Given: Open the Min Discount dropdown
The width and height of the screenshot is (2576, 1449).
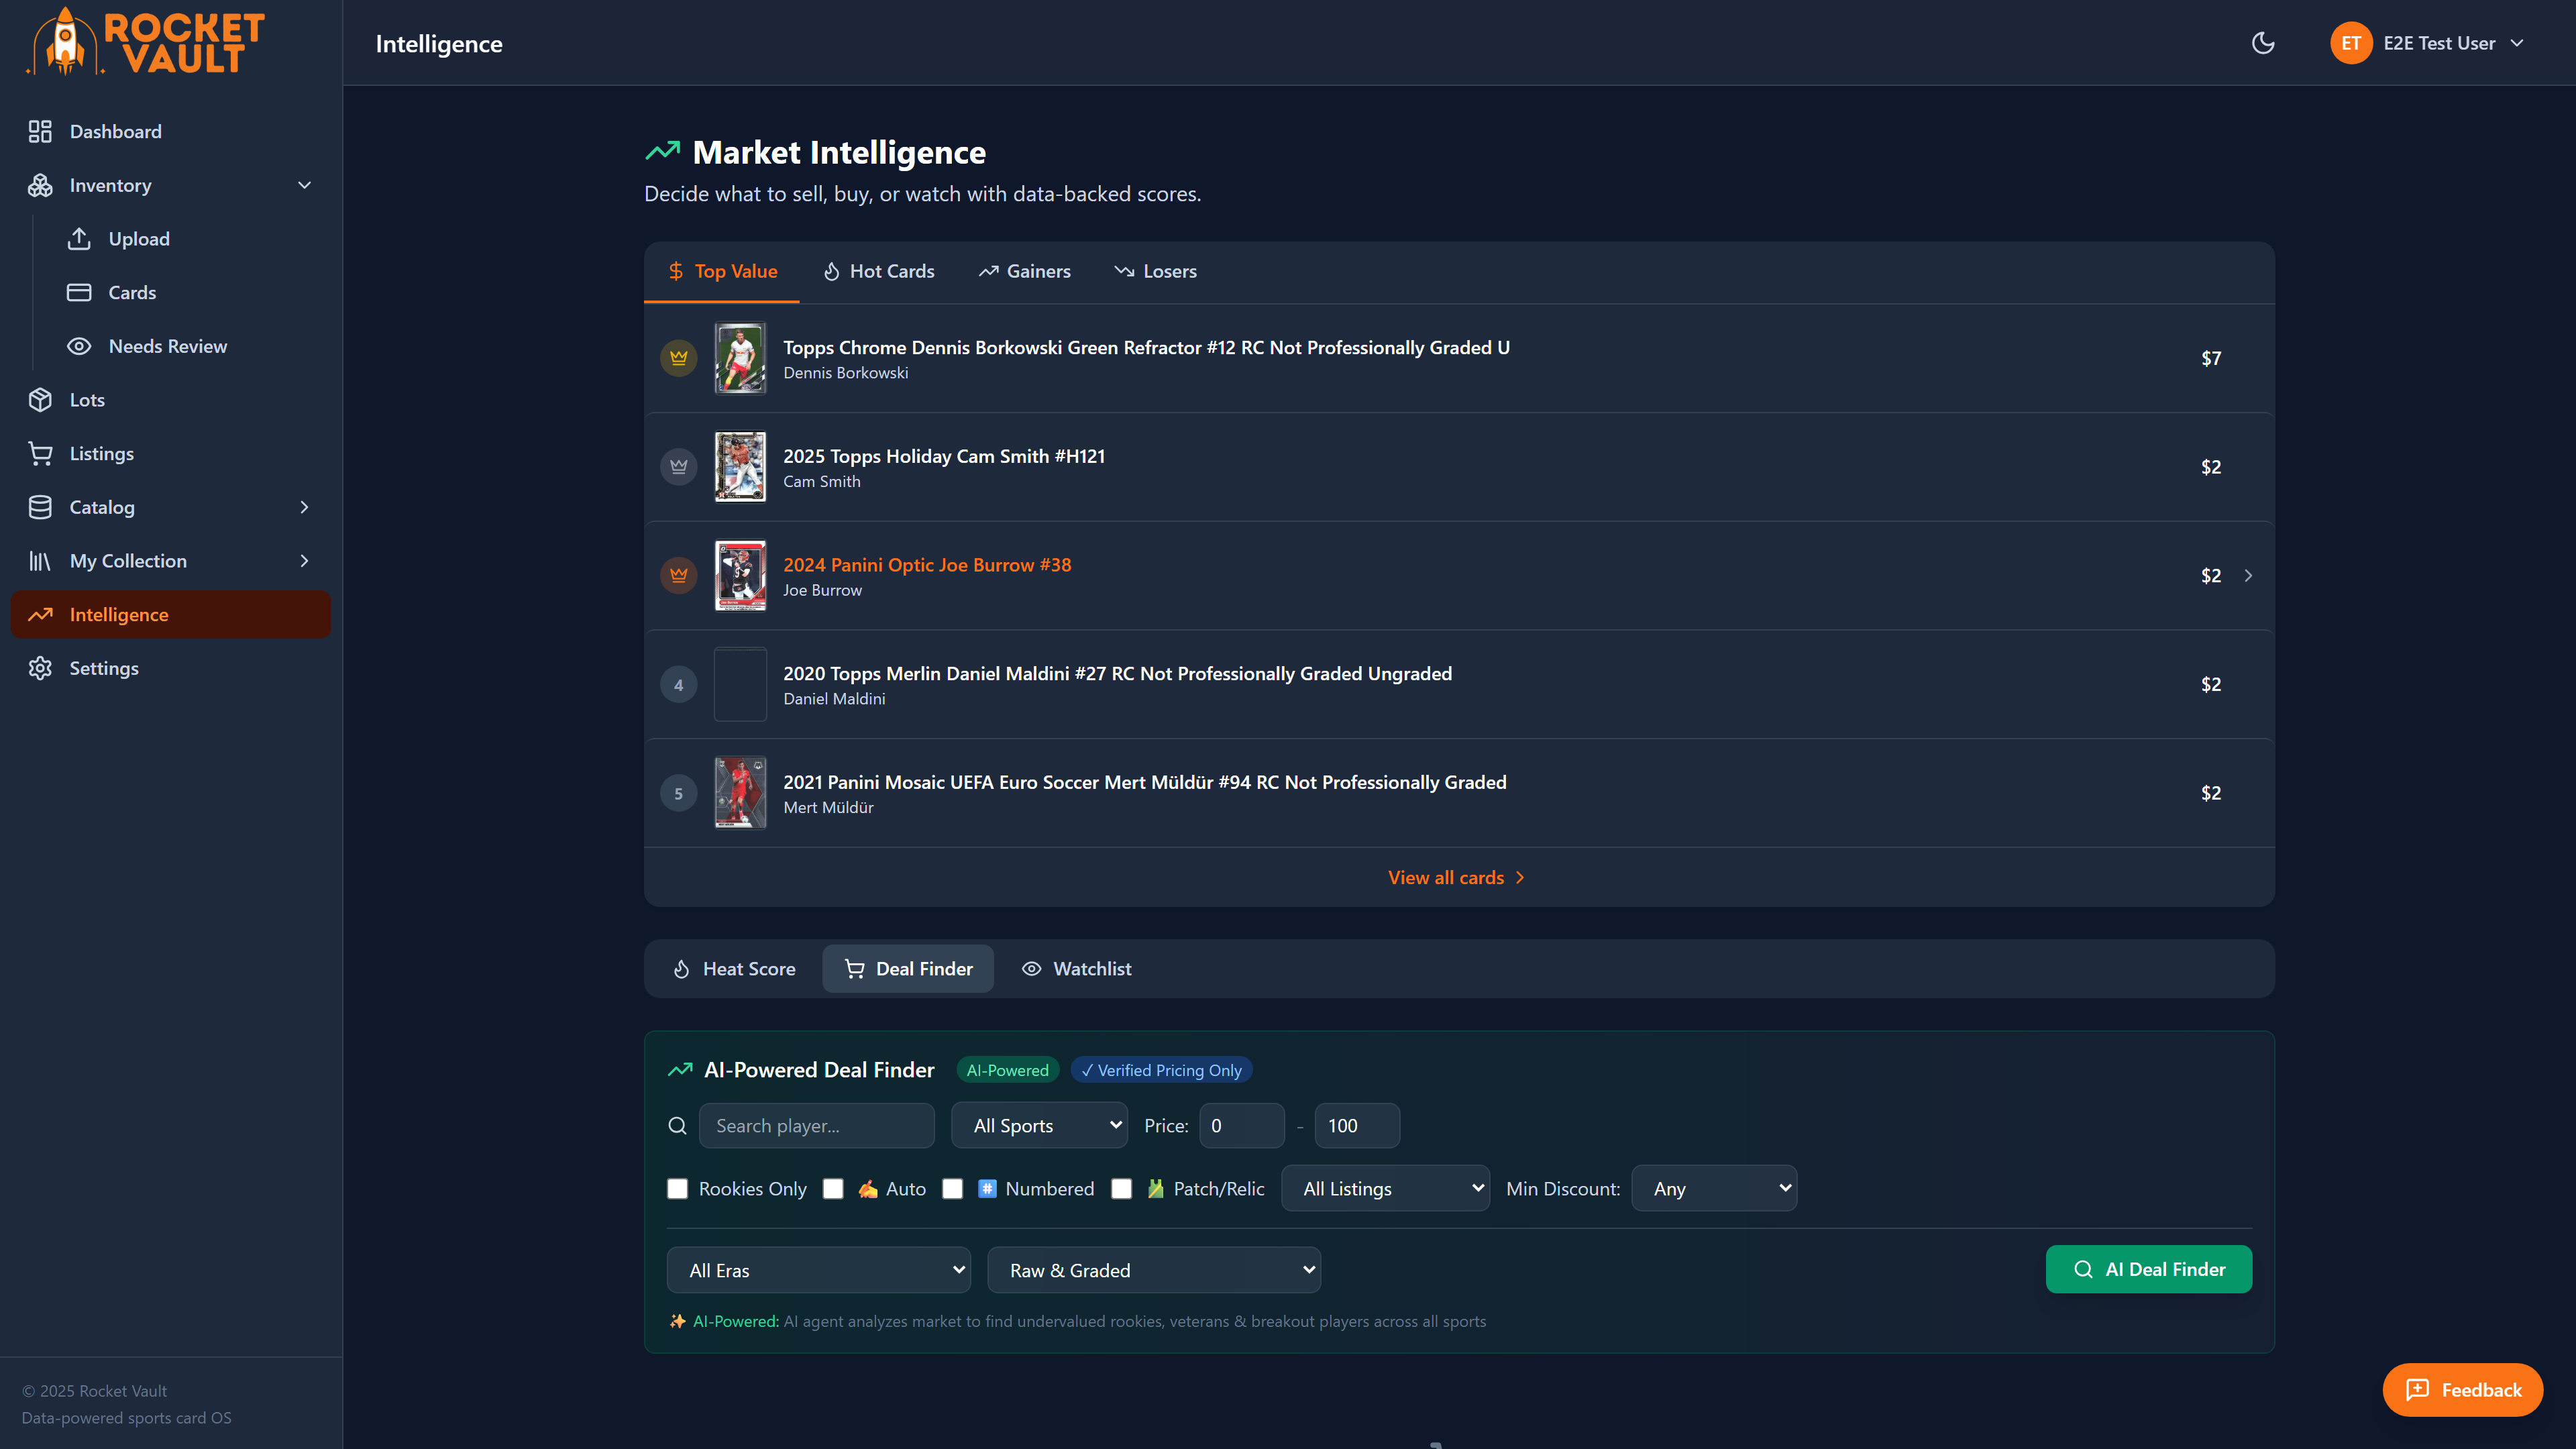Looking at the screenshot, I should pyautogui.click(x=1713, y=1188).
